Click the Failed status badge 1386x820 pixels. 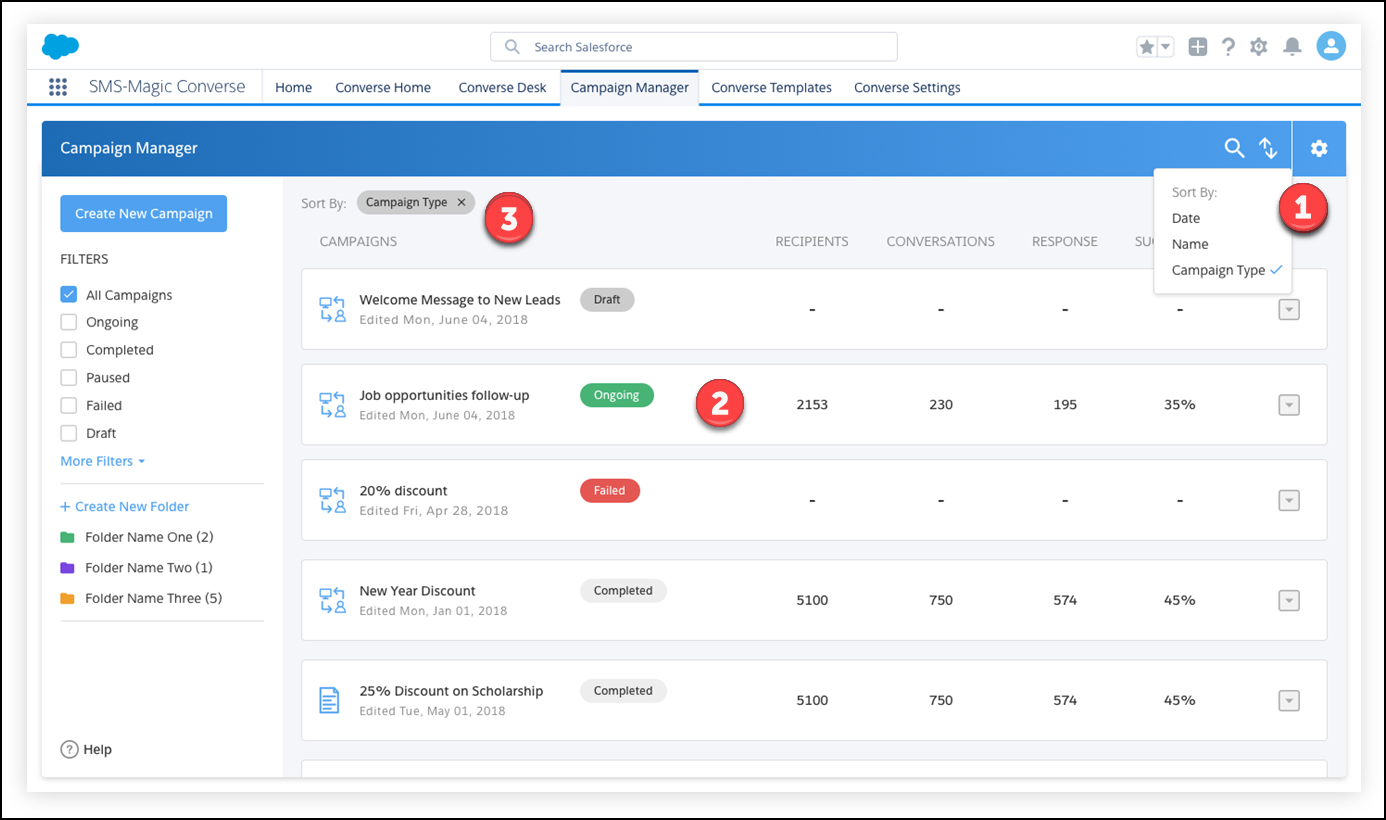pos(609,490)
